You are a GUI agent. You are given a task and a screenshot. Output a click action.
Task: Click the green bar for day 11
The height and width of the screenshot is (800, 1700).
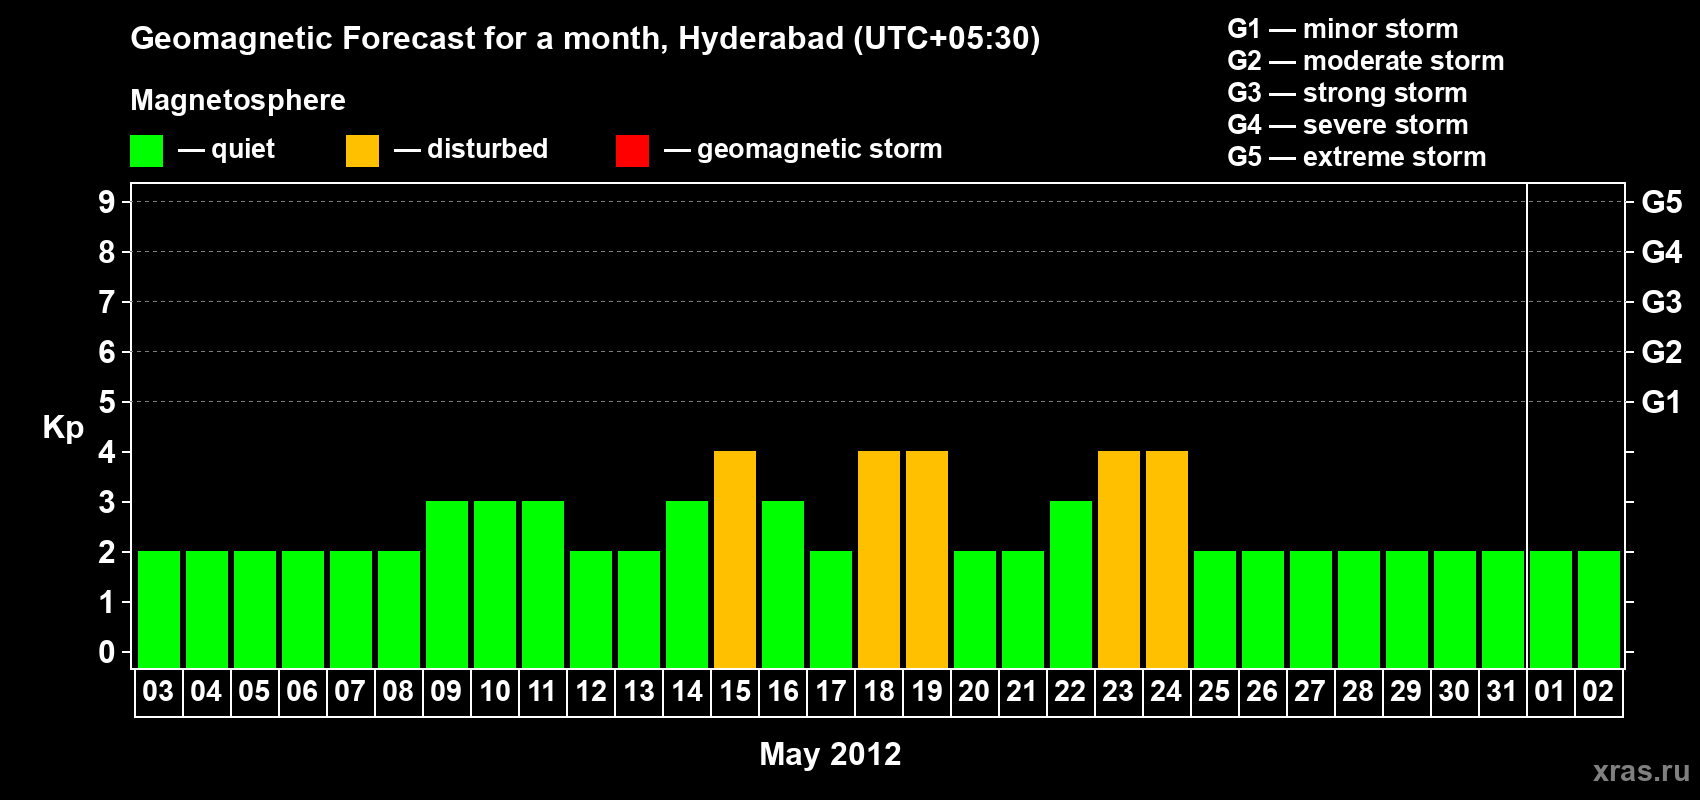click(x=543, y=584)
